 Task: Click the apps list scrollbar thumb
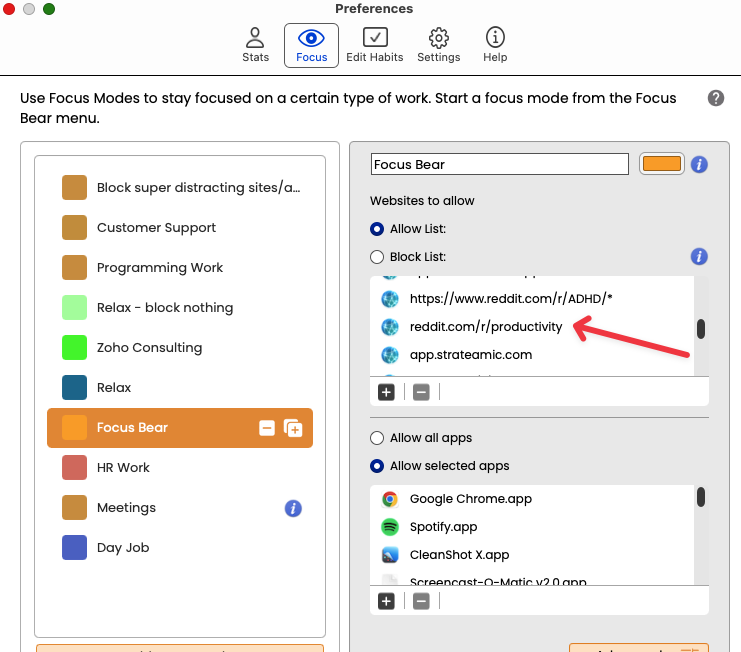pyautogui.click(x=701, y=497)
